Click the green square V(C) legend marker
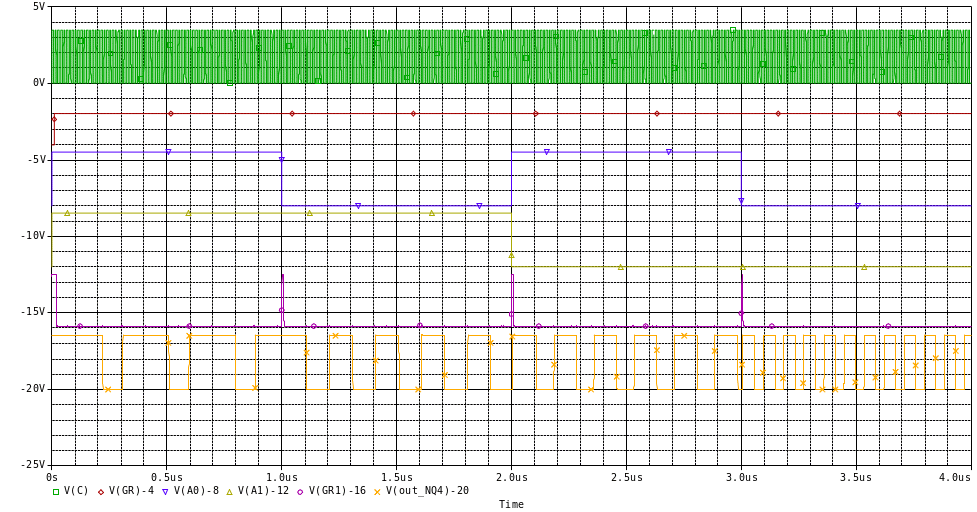 click(56, 491)
